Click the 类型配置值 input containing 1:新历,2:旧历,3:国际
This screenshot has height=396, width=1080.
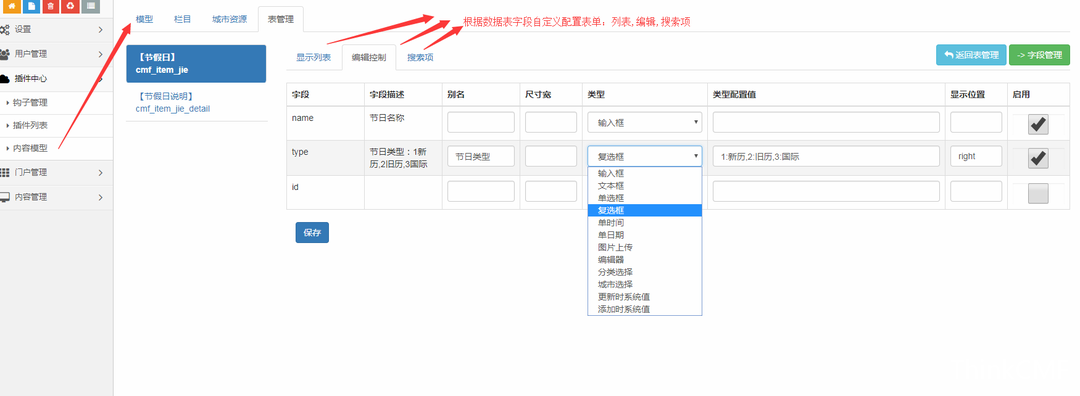(x=827, y=156)
